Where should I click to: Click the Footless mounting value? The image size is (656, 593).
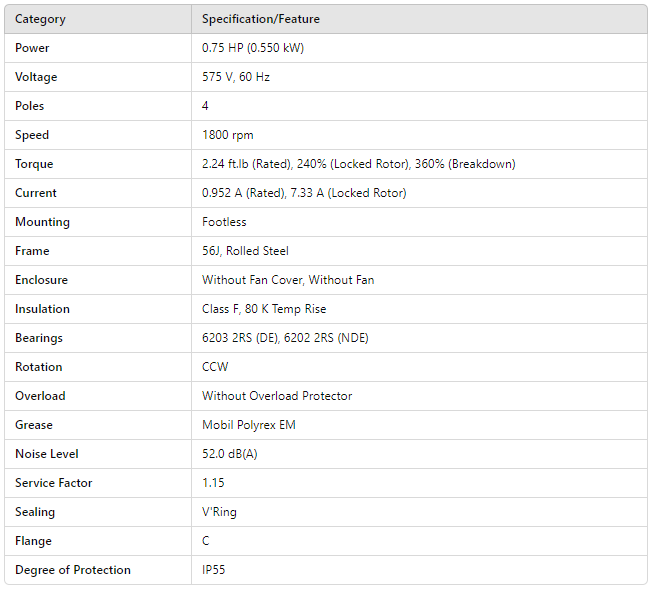[226, 222]
